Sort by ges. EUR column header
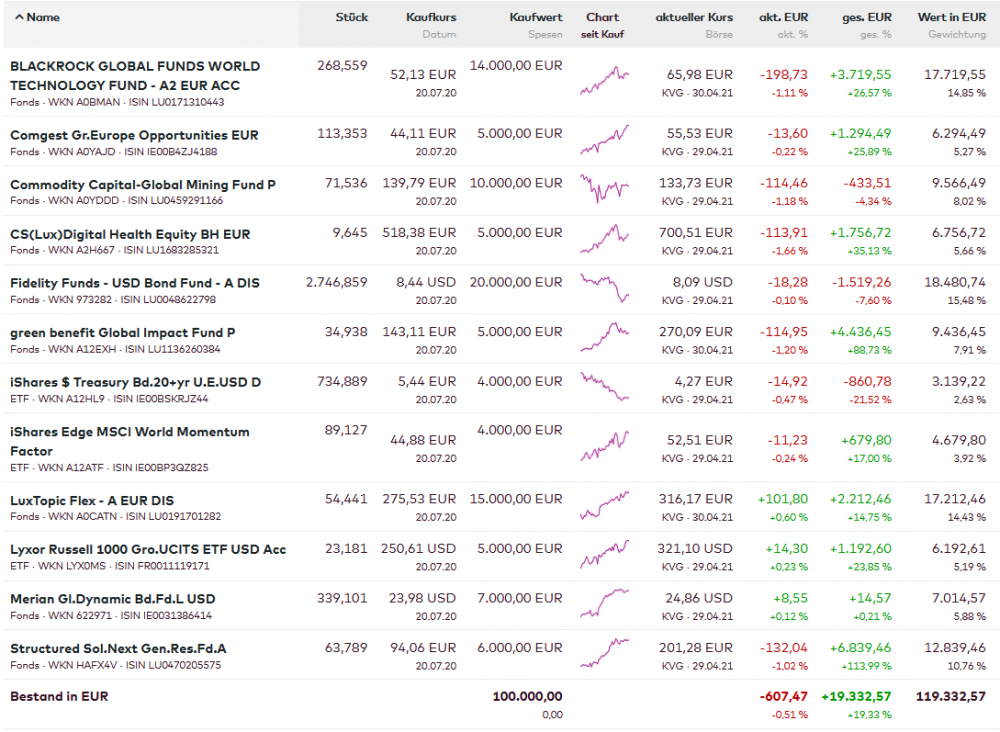1000x732 pixels. (866, 17)
